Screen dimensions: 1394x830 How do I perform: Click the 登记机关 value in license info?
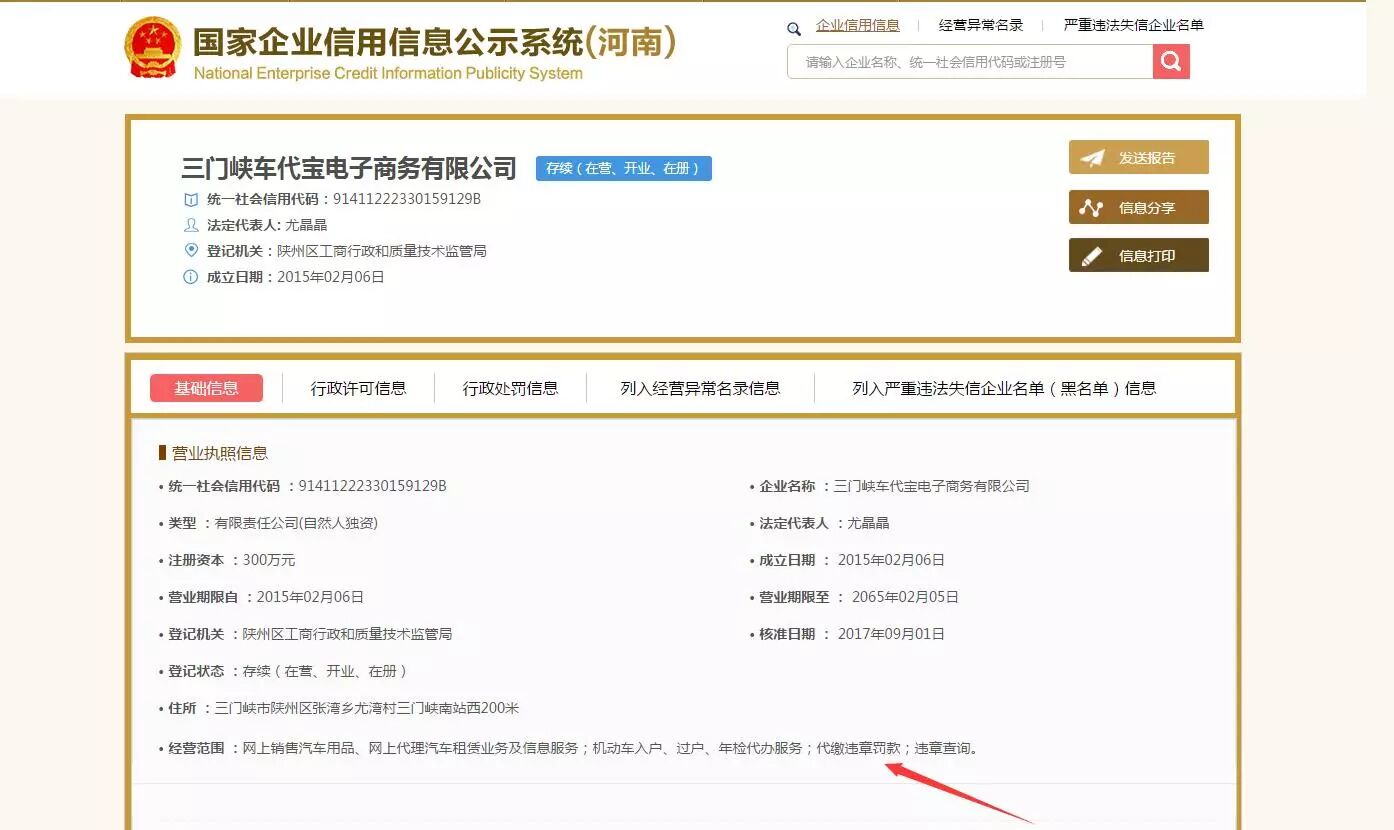click(x=347, y=634)
